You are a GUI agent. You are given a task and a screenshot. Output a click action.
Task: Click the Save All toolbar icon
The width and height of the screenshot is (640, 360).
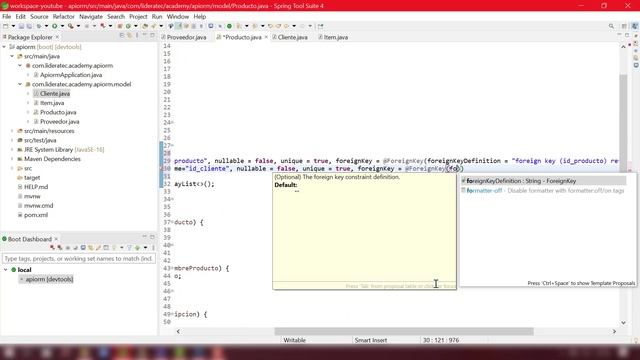coord(29,26)
